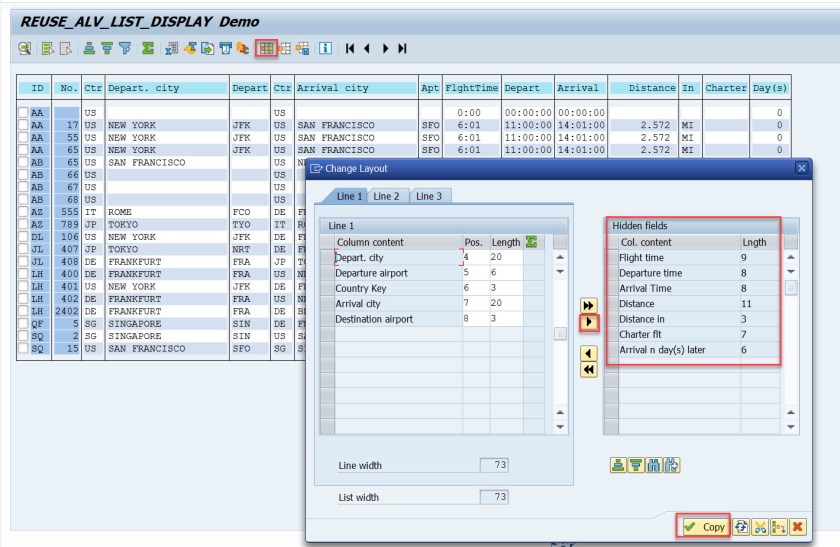Click the Line width value field
Image resolution: width=840 pixels, height=547 pixels.
494,465
